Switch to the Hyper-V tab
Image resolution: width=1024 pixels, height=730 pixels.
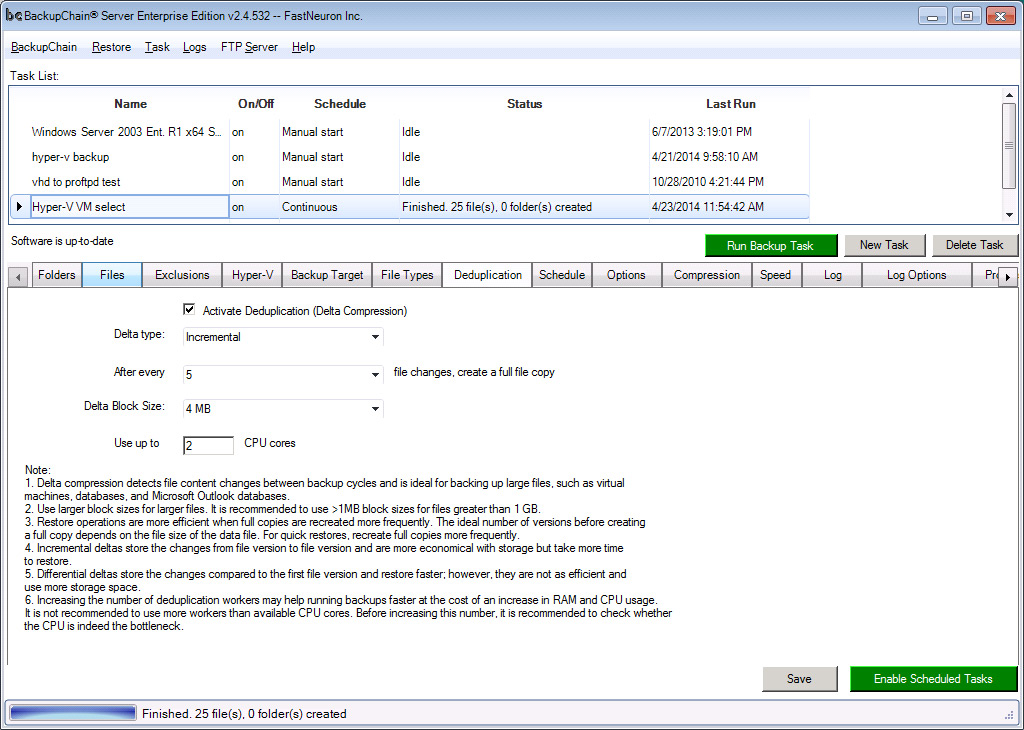[x=252, y=275]
